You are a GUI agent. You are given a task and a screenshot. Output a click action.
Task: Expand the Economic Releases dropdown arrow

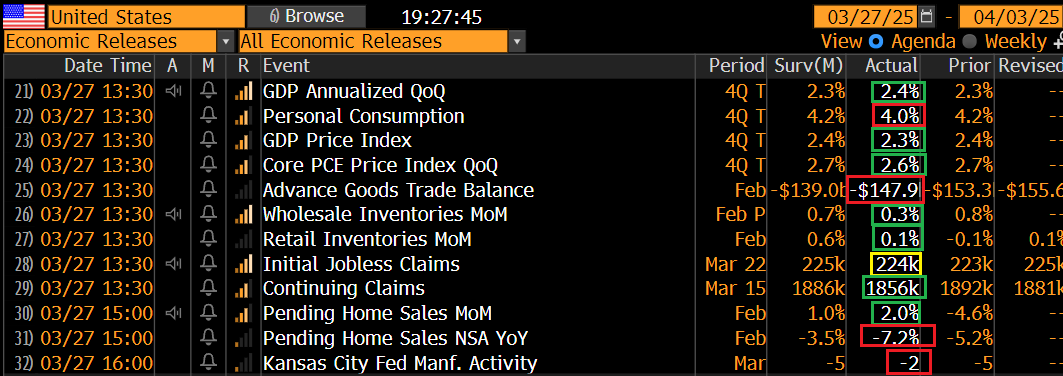click(x=226, y=42)
